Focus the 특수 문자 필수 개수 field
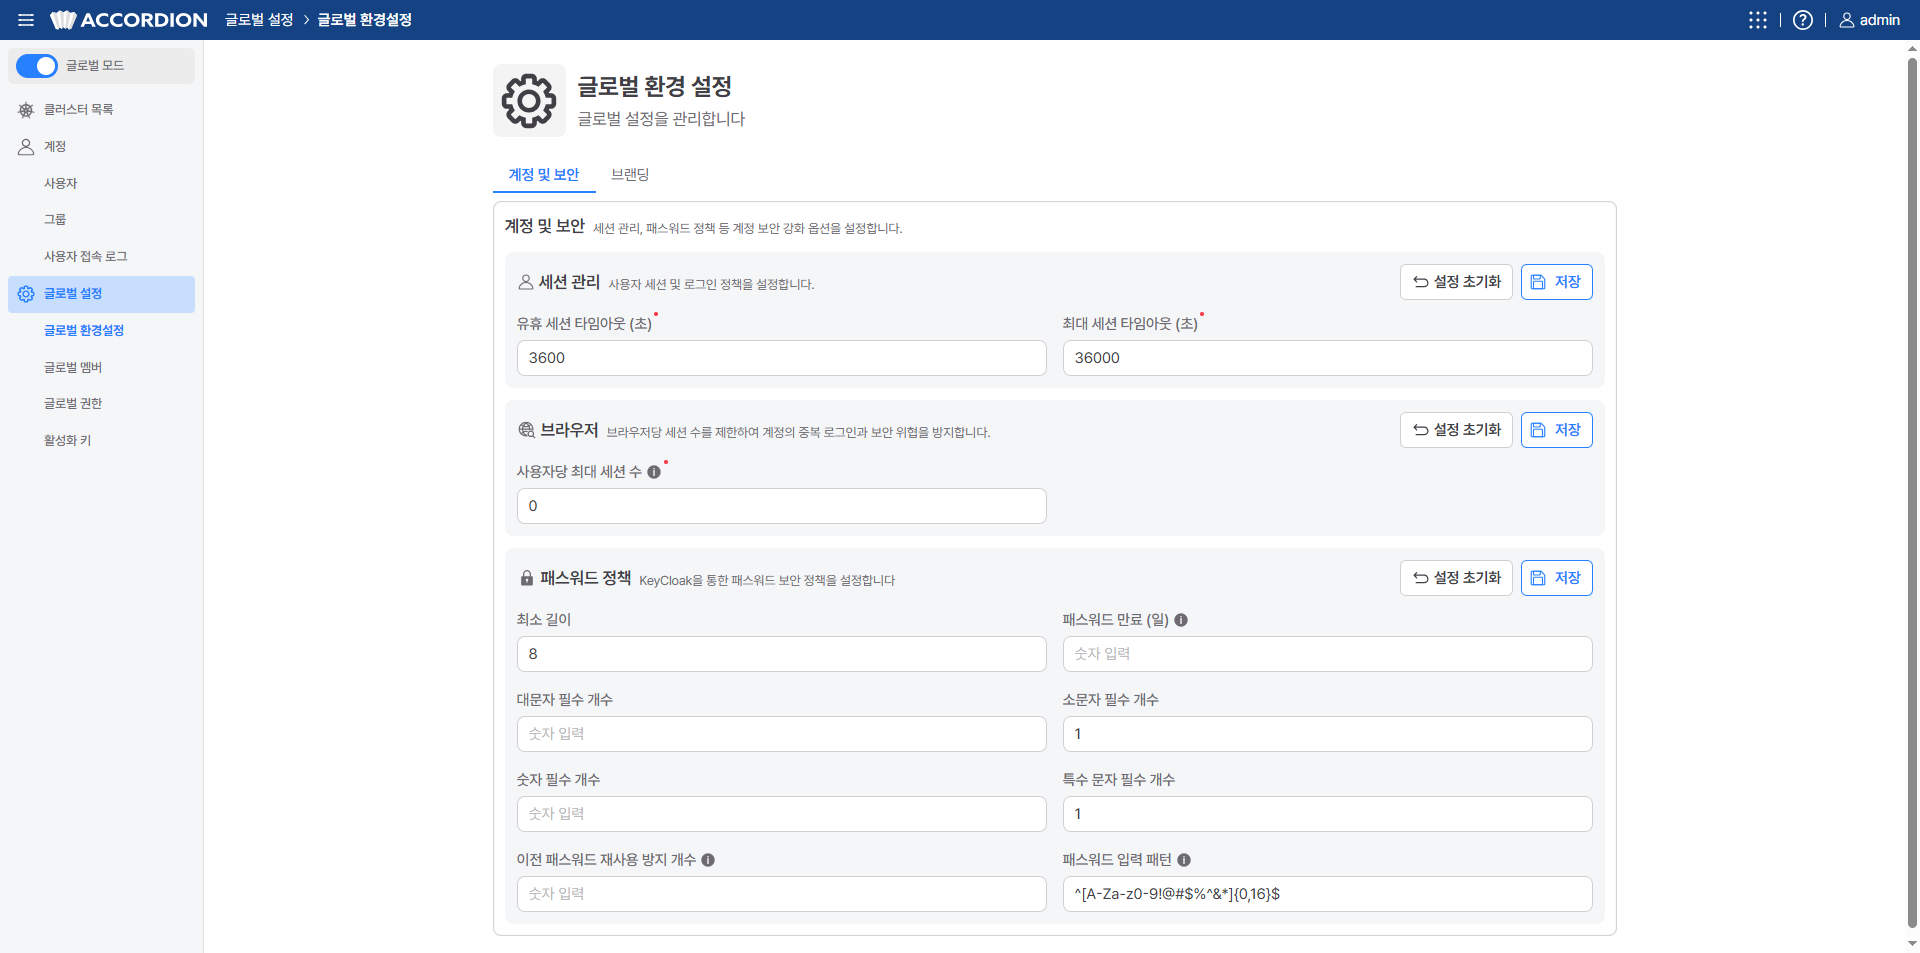Image resolution: width=1920 pixels, height=953 pixels. coord(1328,814)
